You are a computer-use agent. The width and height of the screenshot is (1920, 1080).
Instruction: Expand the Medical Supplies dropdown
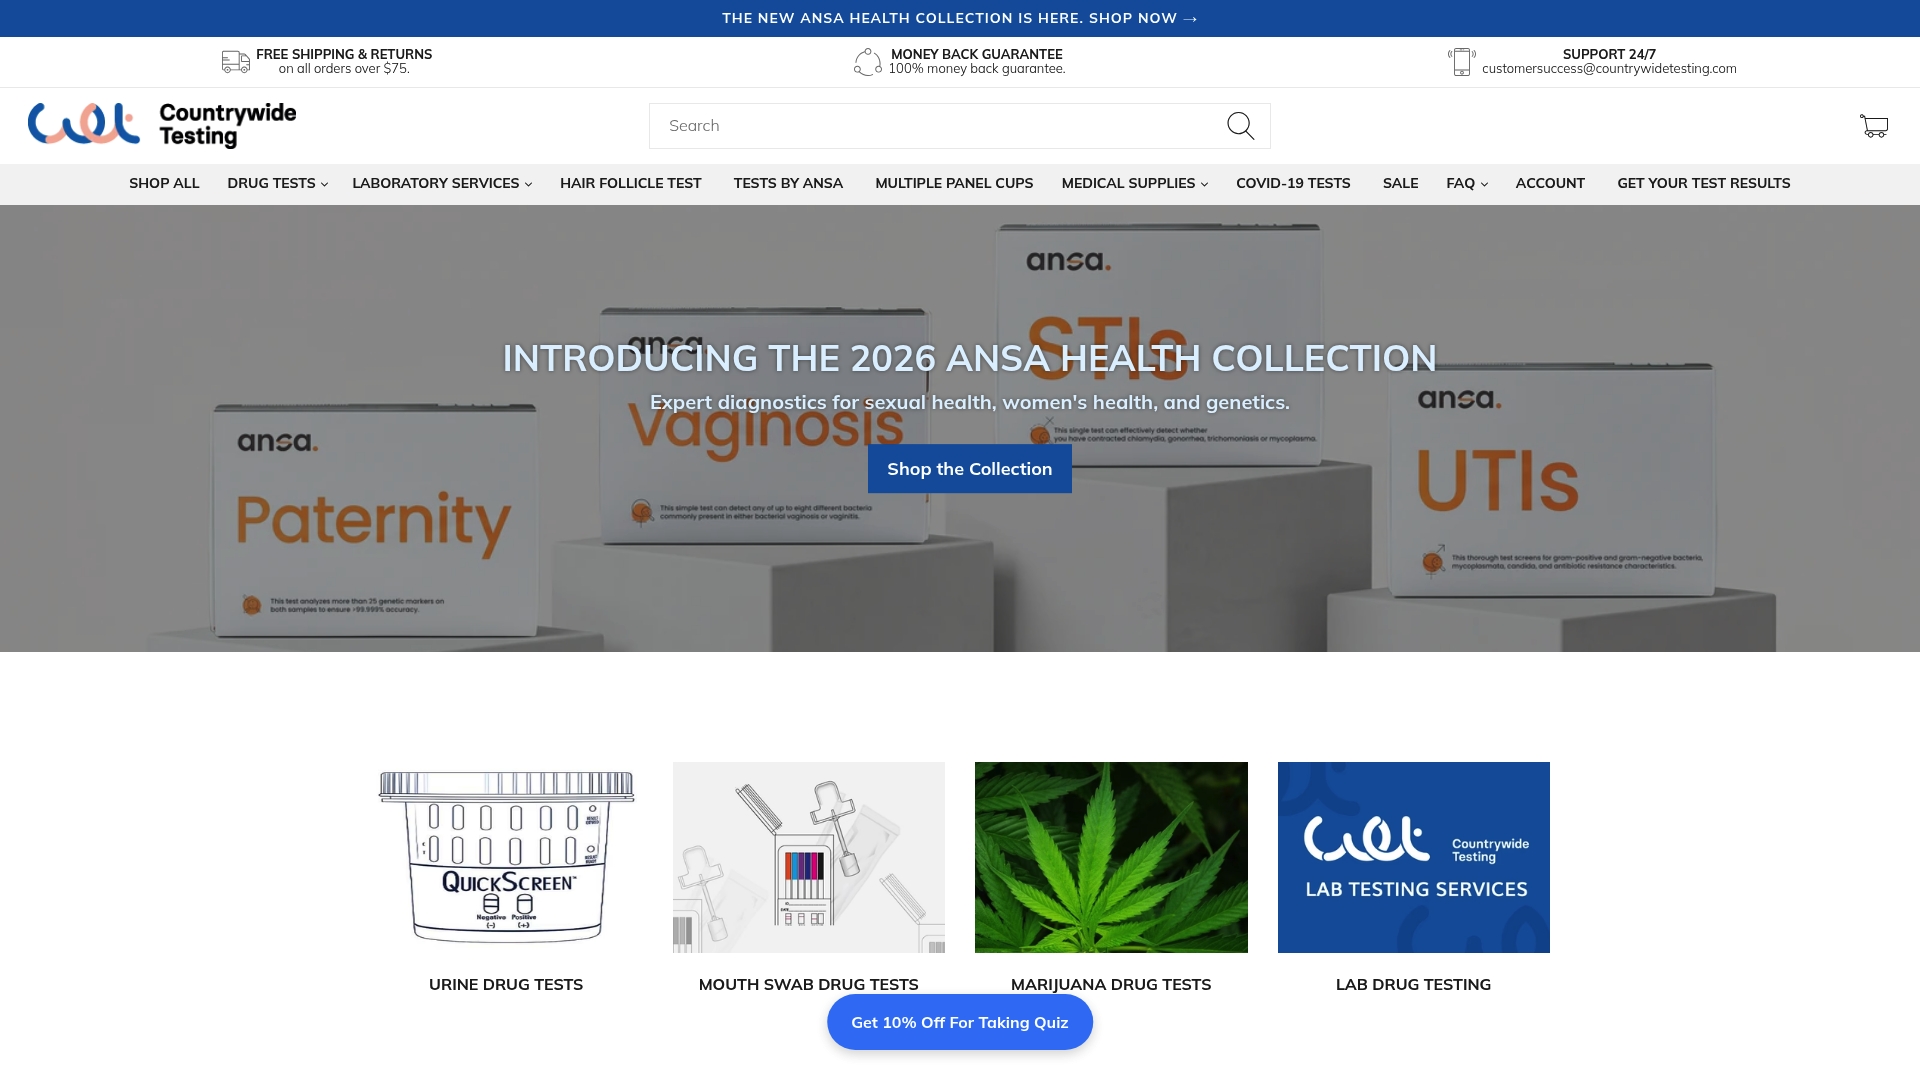coord(1135,184)
